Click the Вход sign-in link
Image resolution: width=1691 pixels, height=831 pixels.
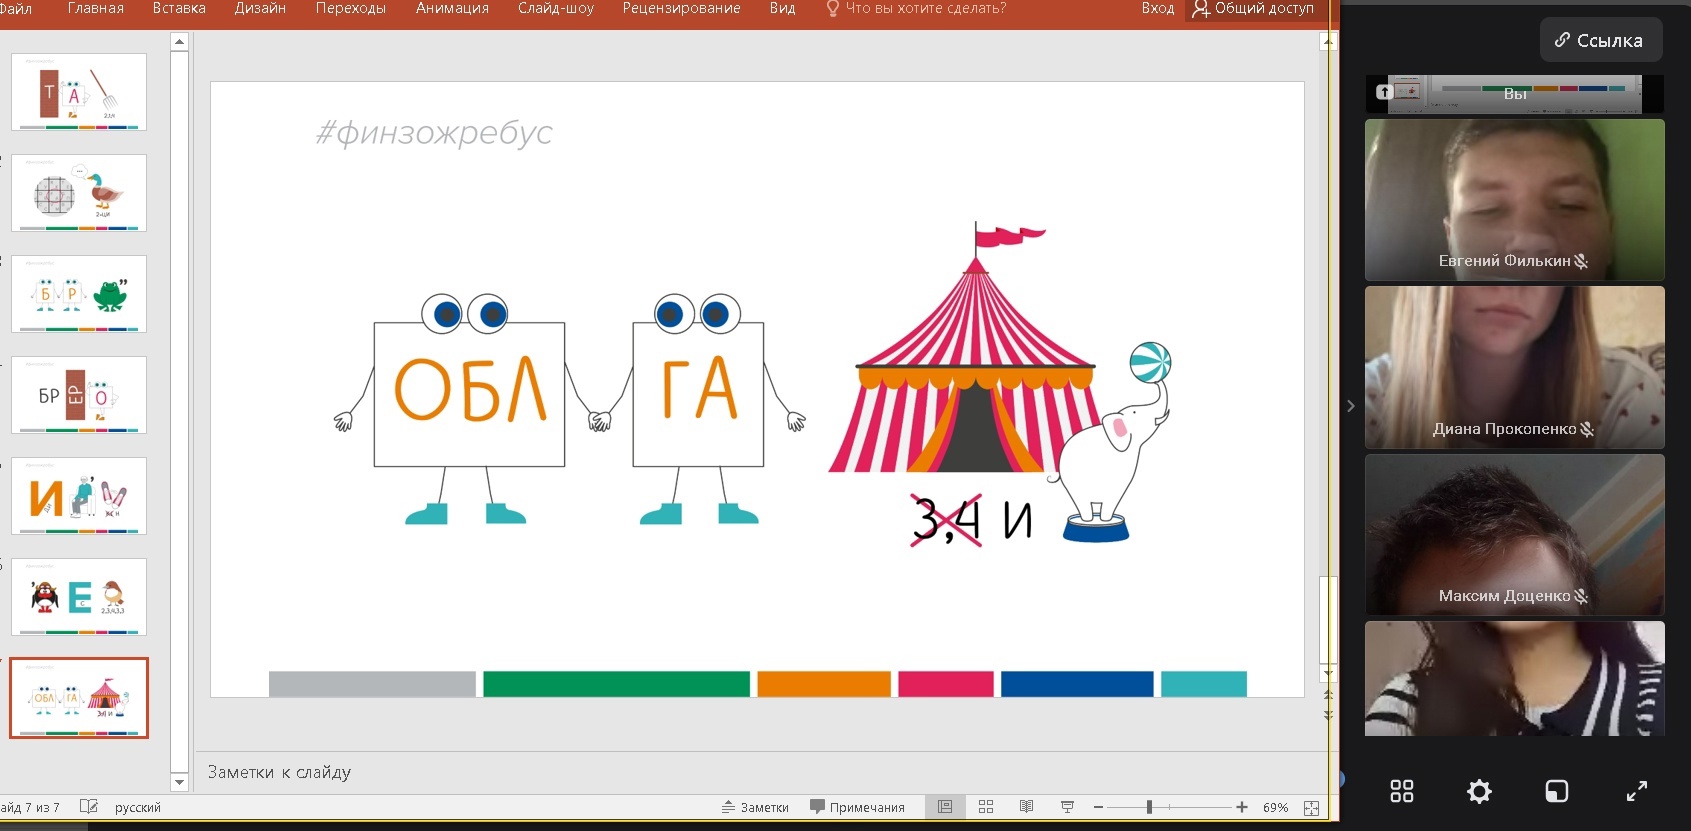click(x=1157, y=8)
